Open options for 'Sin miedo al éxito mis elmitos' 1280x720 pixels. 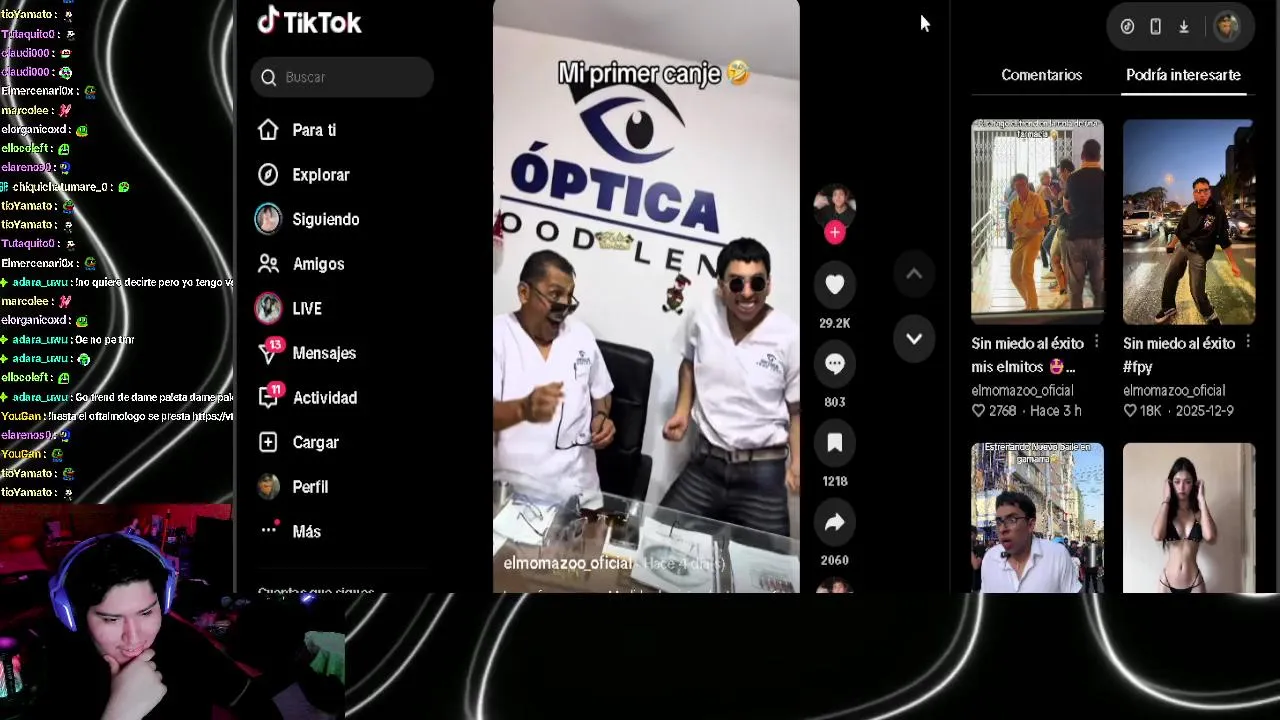click(x=1097, y=343)
